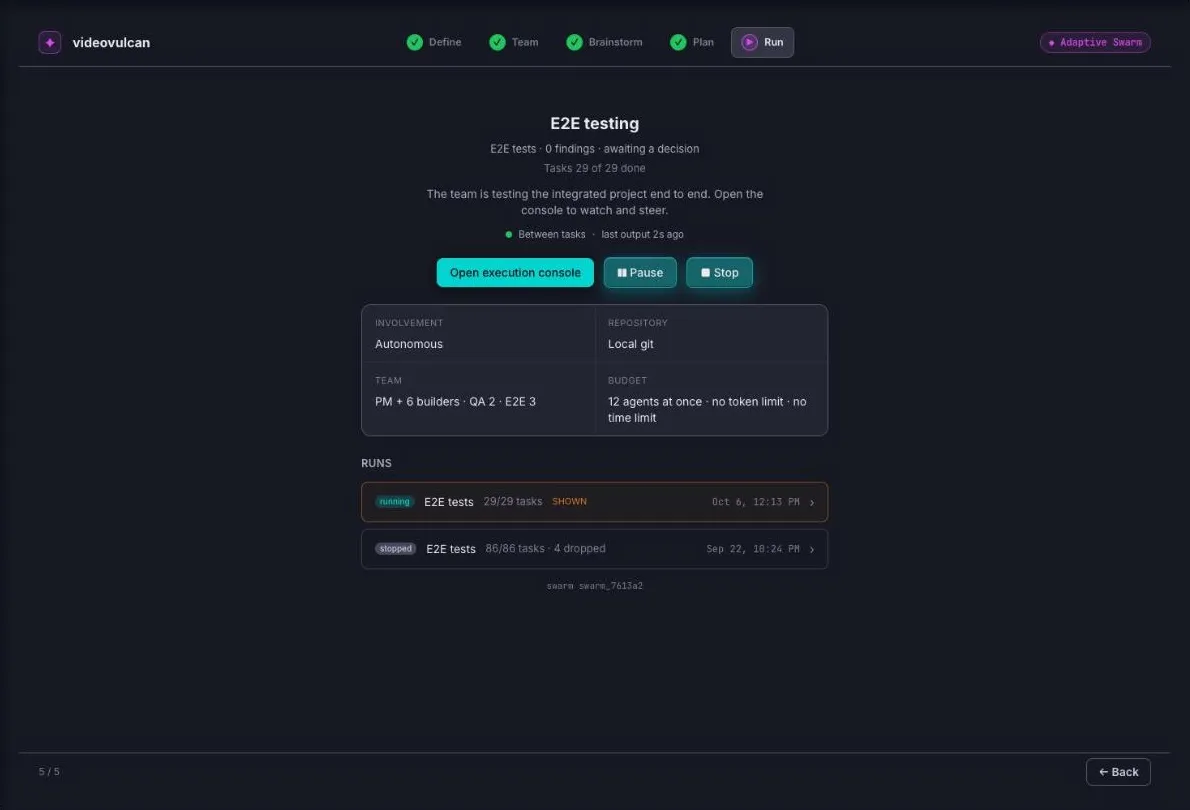Go to the Team step
Viewport: 1190px width, 810px height.
click(514, 43)
